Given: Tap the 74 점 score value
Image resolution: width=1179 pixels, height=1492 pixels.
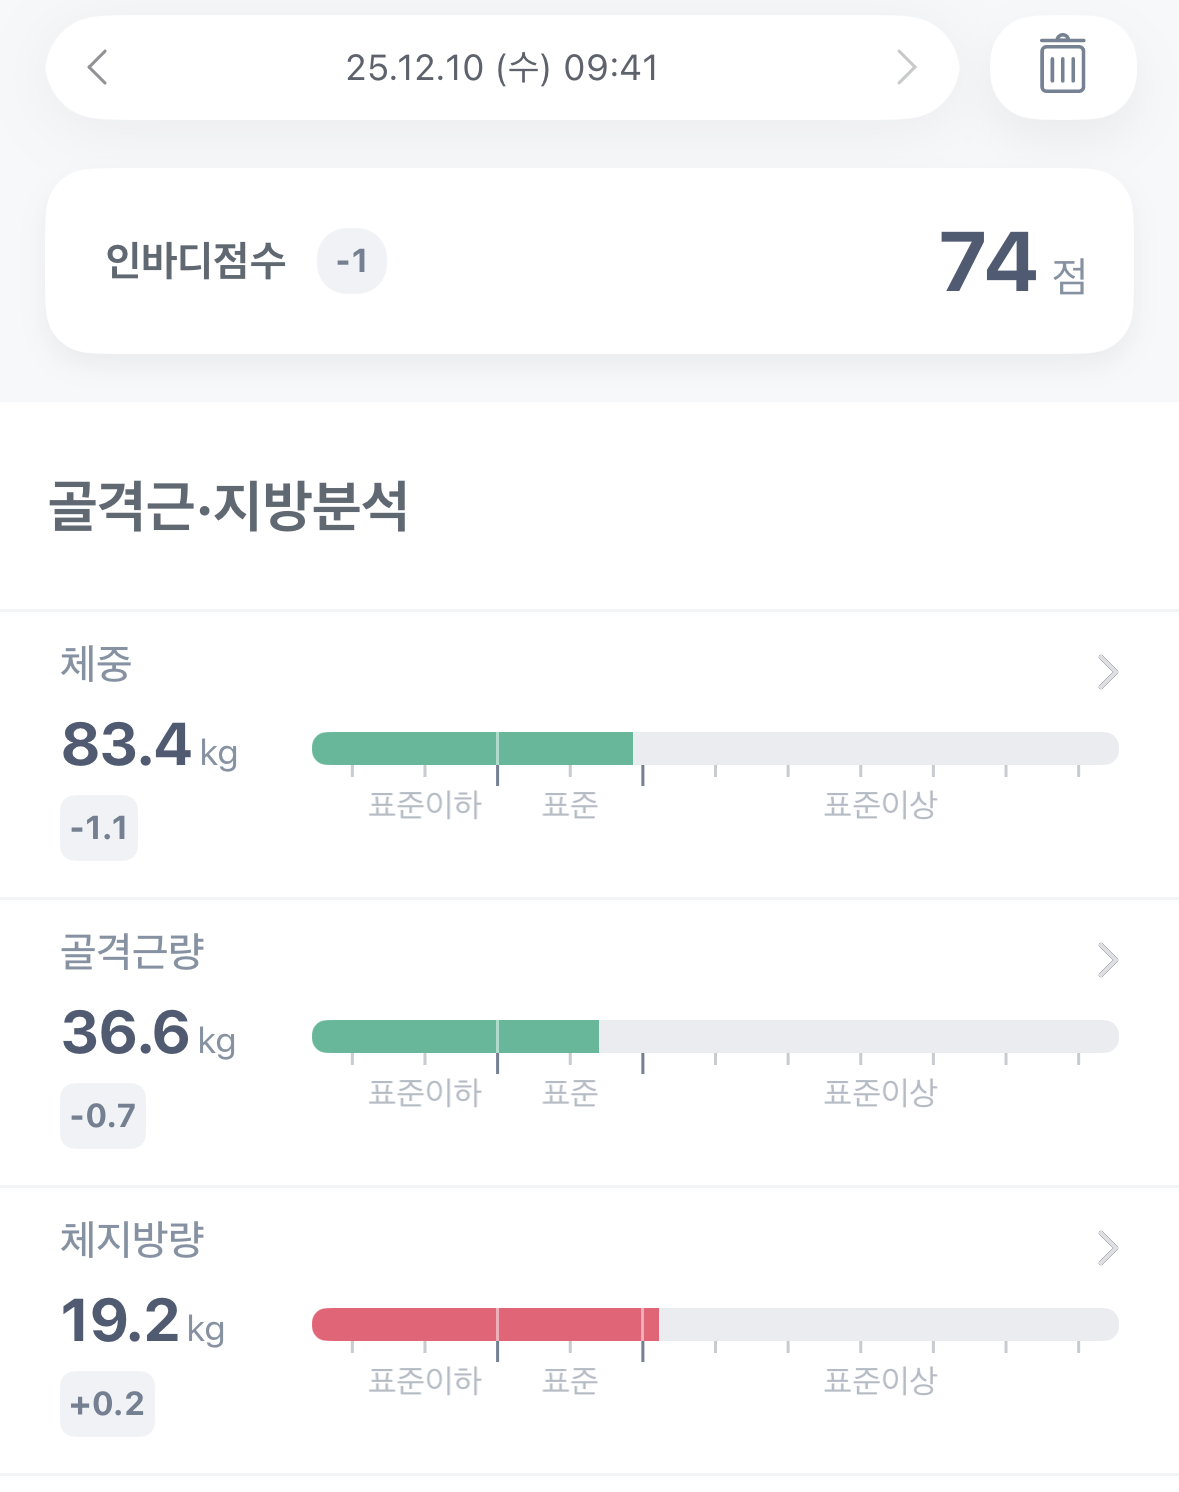Looking at the screenshot, I should coord(1012,263).
